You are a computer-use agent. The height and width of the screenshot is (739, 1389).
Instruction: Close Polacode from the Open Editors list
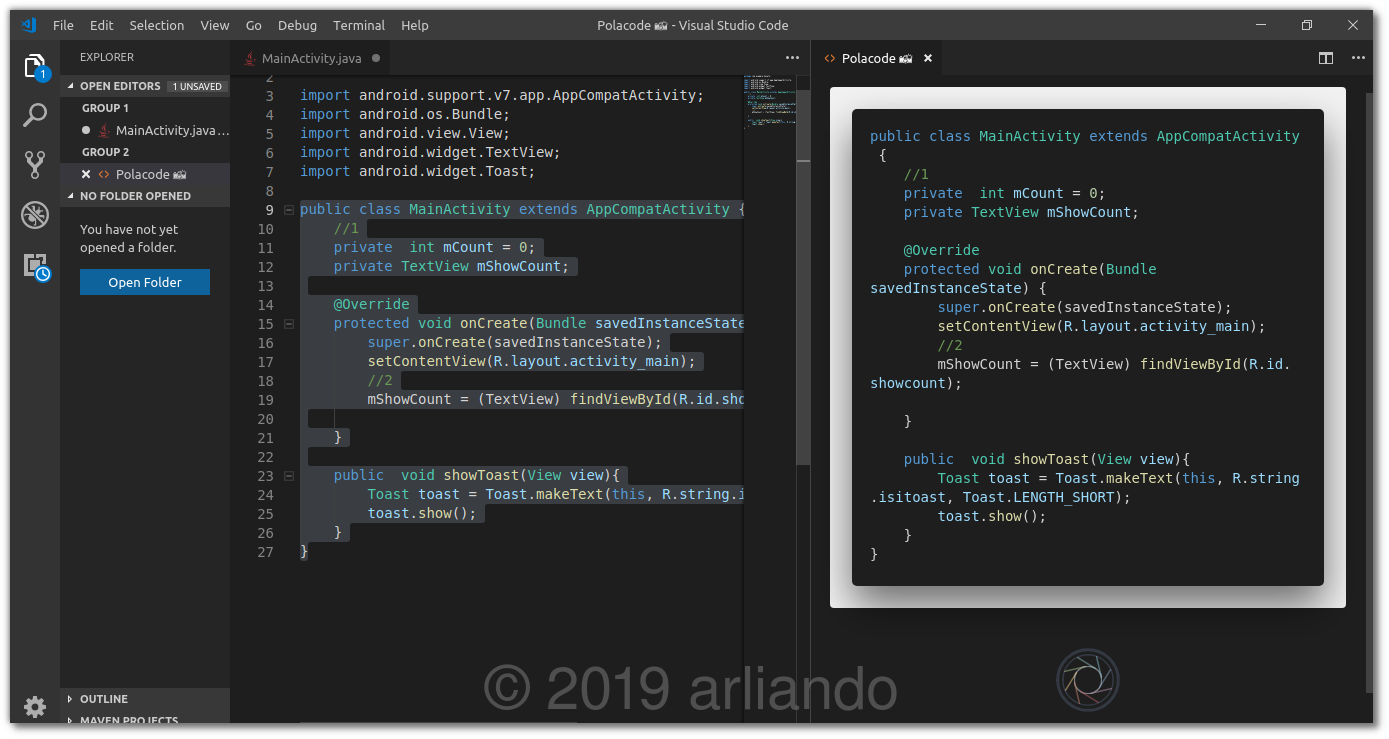point(87,174)
